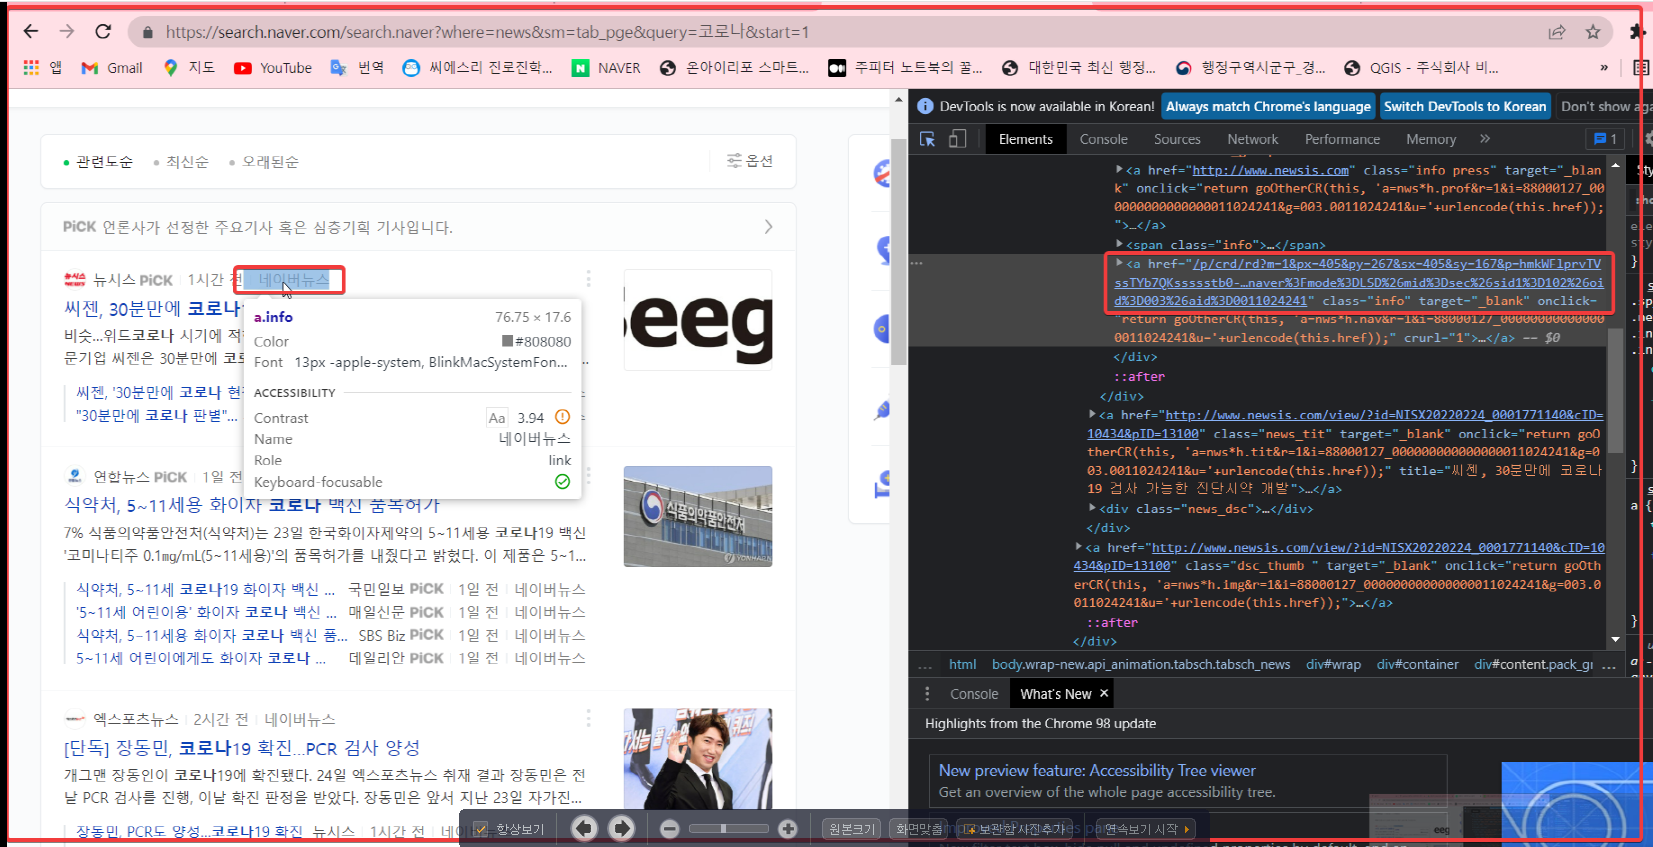Screen dimensions: 1653x847
Task: Expand the span class info node
Action: point(1120,244)
